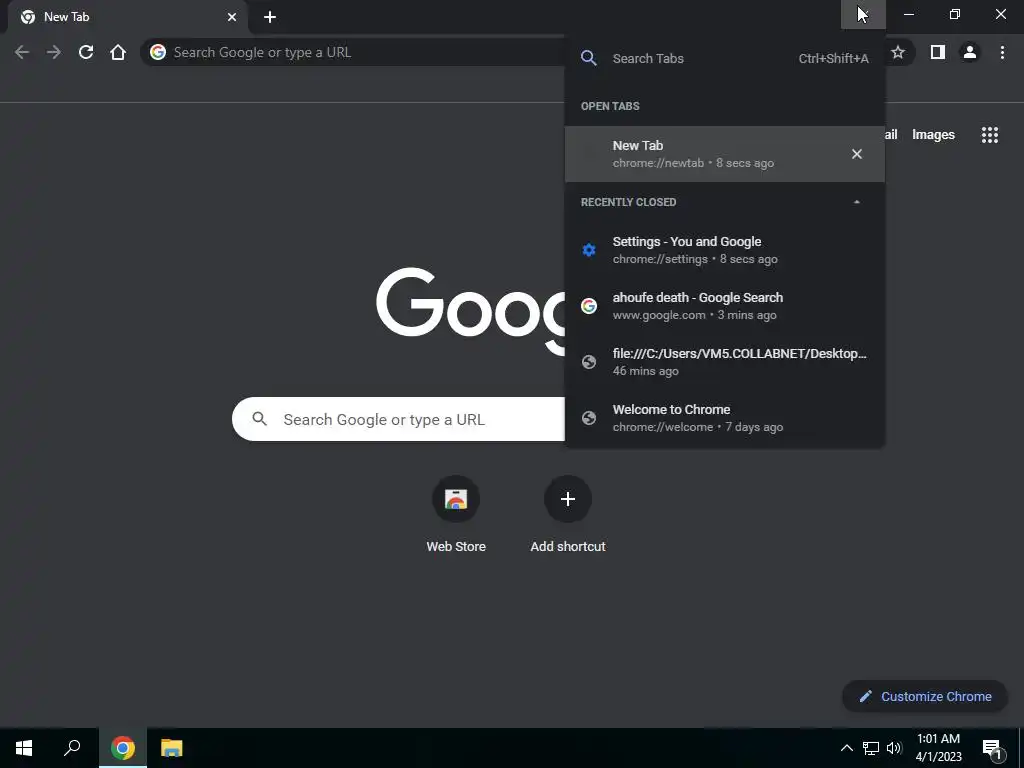Reopen Settings - You and Google tab
The width and height of the screenshot is (1024, 768).
[x=725, y=250]
